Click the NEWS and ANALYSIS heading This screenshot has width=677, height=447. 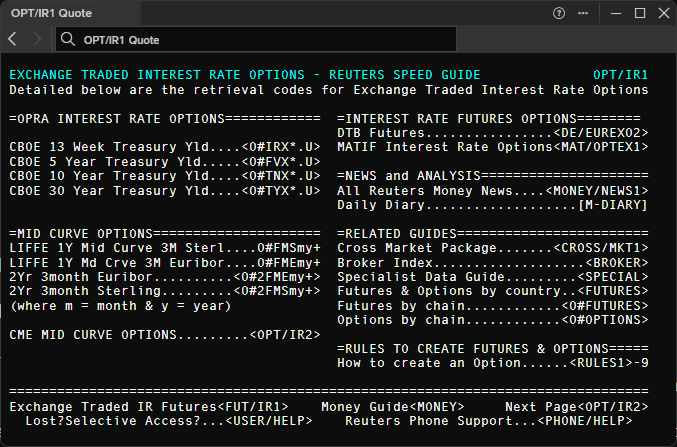493,176
